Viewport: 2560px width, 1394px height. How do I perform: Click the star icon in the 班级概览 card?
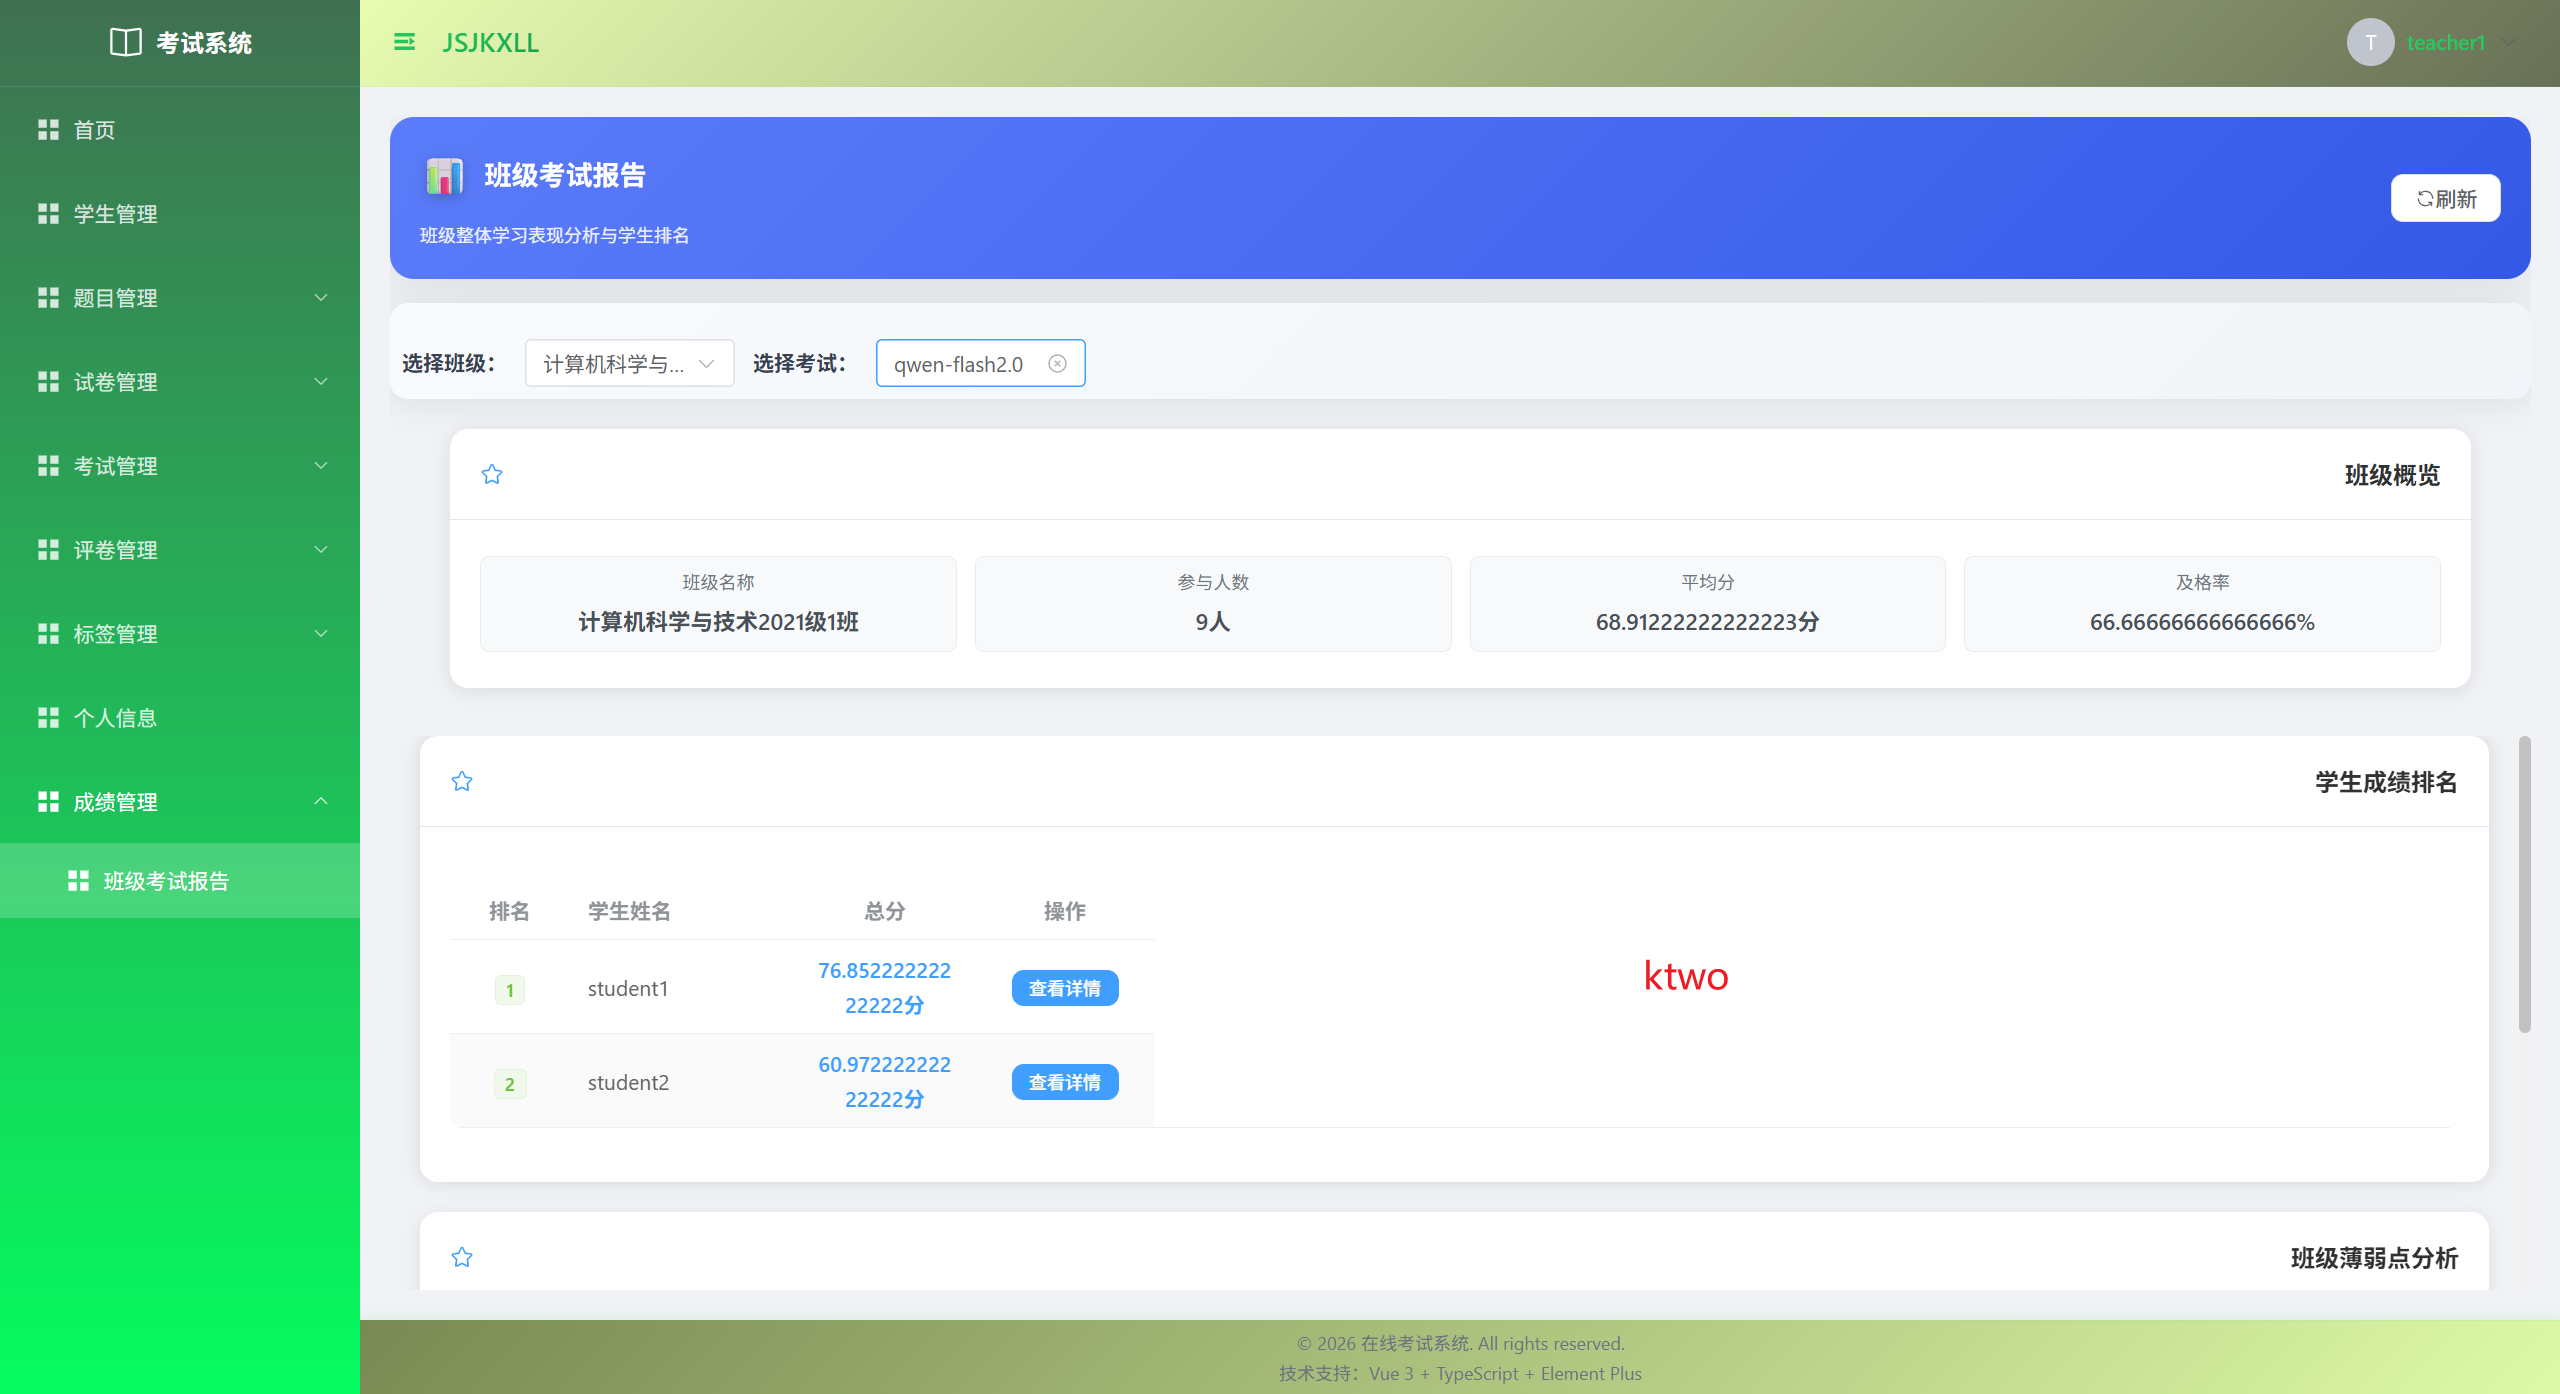(492, 474)
